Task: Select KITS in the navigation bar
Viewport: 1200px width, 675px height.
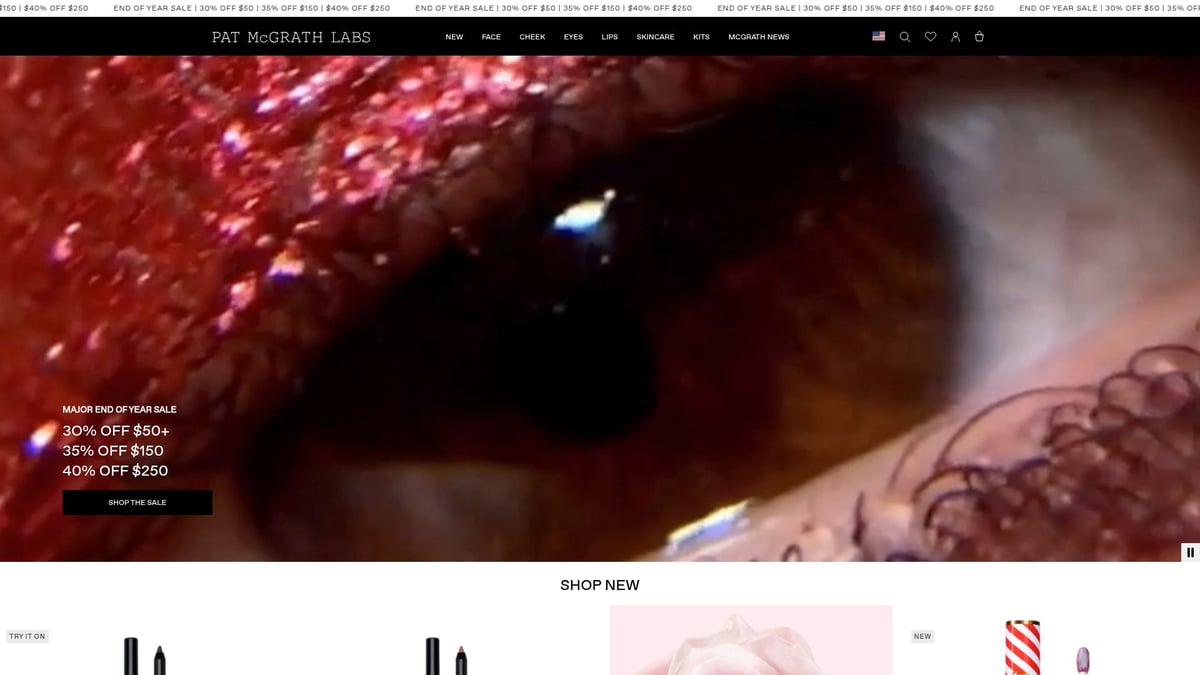Action: pos(701,37)
